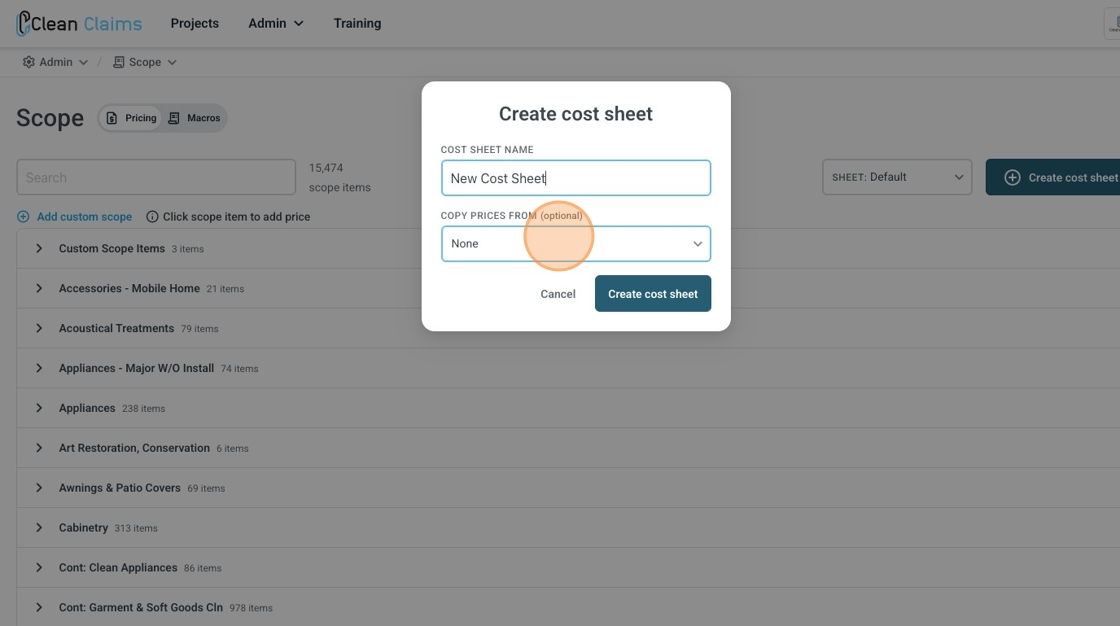Open the Admin navigation menu
The height and width of the screenshot is (626, 1120).
(275, 23)
